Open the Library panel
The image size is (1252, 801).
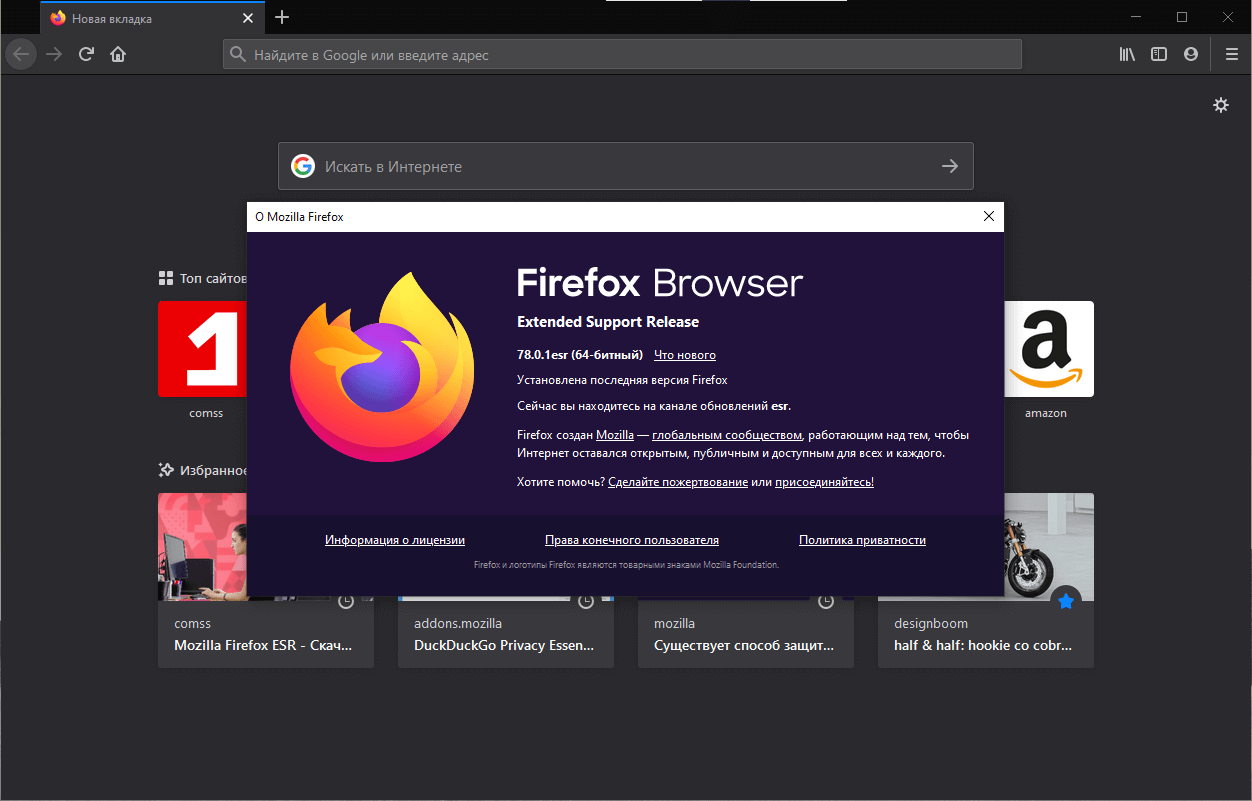tap(1127, 54)
